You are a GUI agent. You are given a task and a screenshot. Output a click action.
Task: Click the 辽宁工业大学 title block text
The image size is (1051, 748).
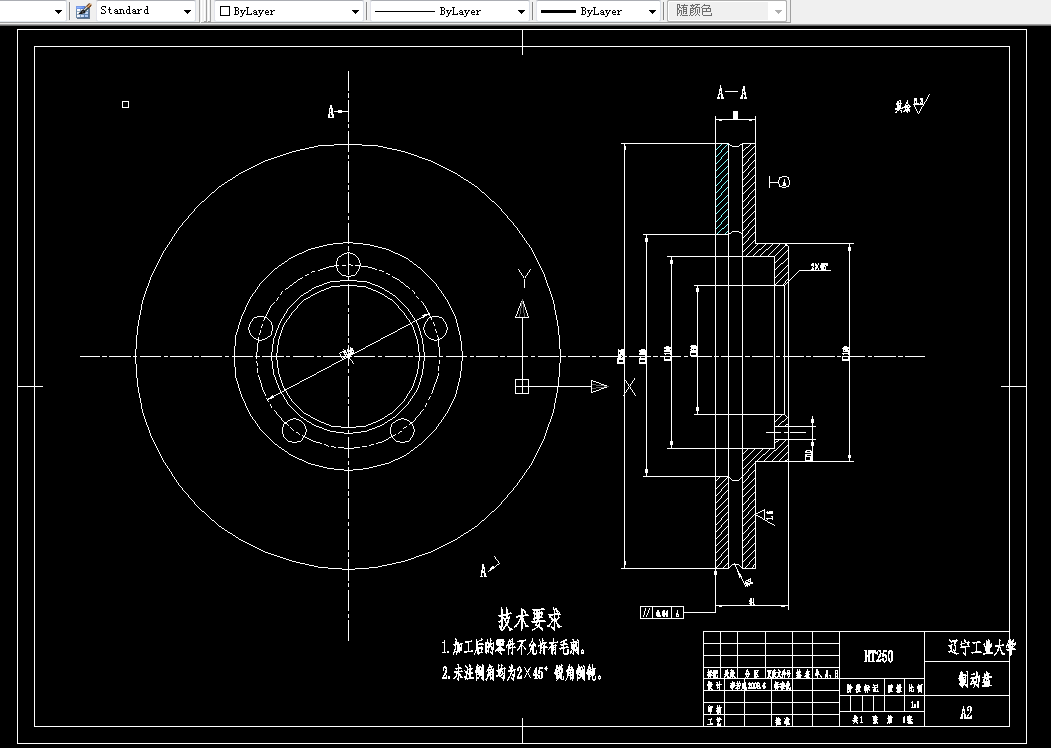click(x=982, y=647)
